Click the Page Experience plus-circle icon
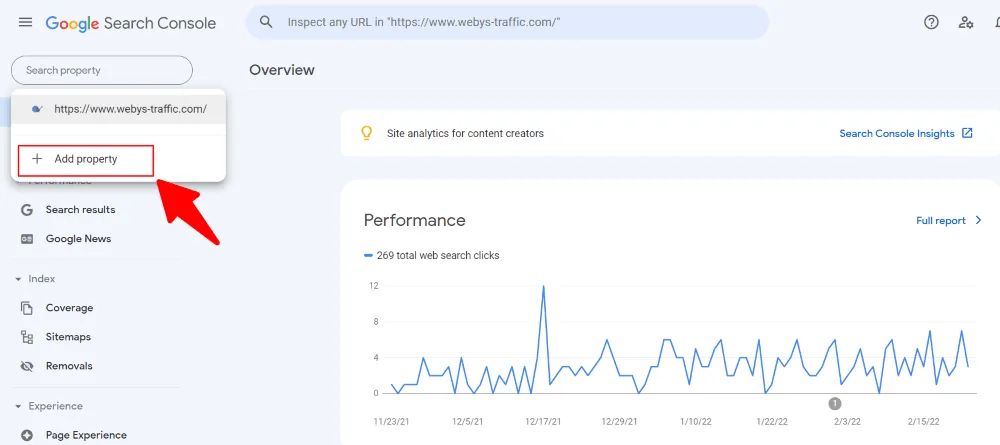 point(27,435)
